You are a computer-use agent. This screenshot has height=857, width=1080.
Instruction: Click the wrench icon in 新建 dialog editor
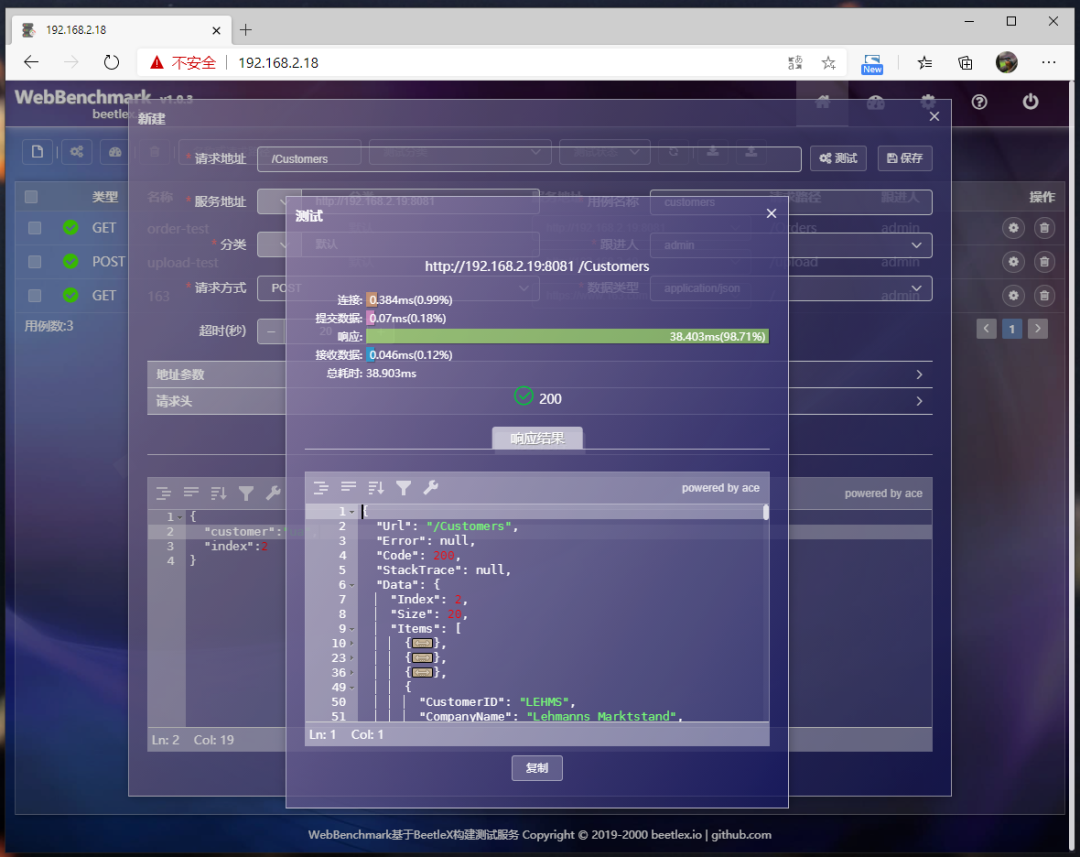click(x=273, y=493)
